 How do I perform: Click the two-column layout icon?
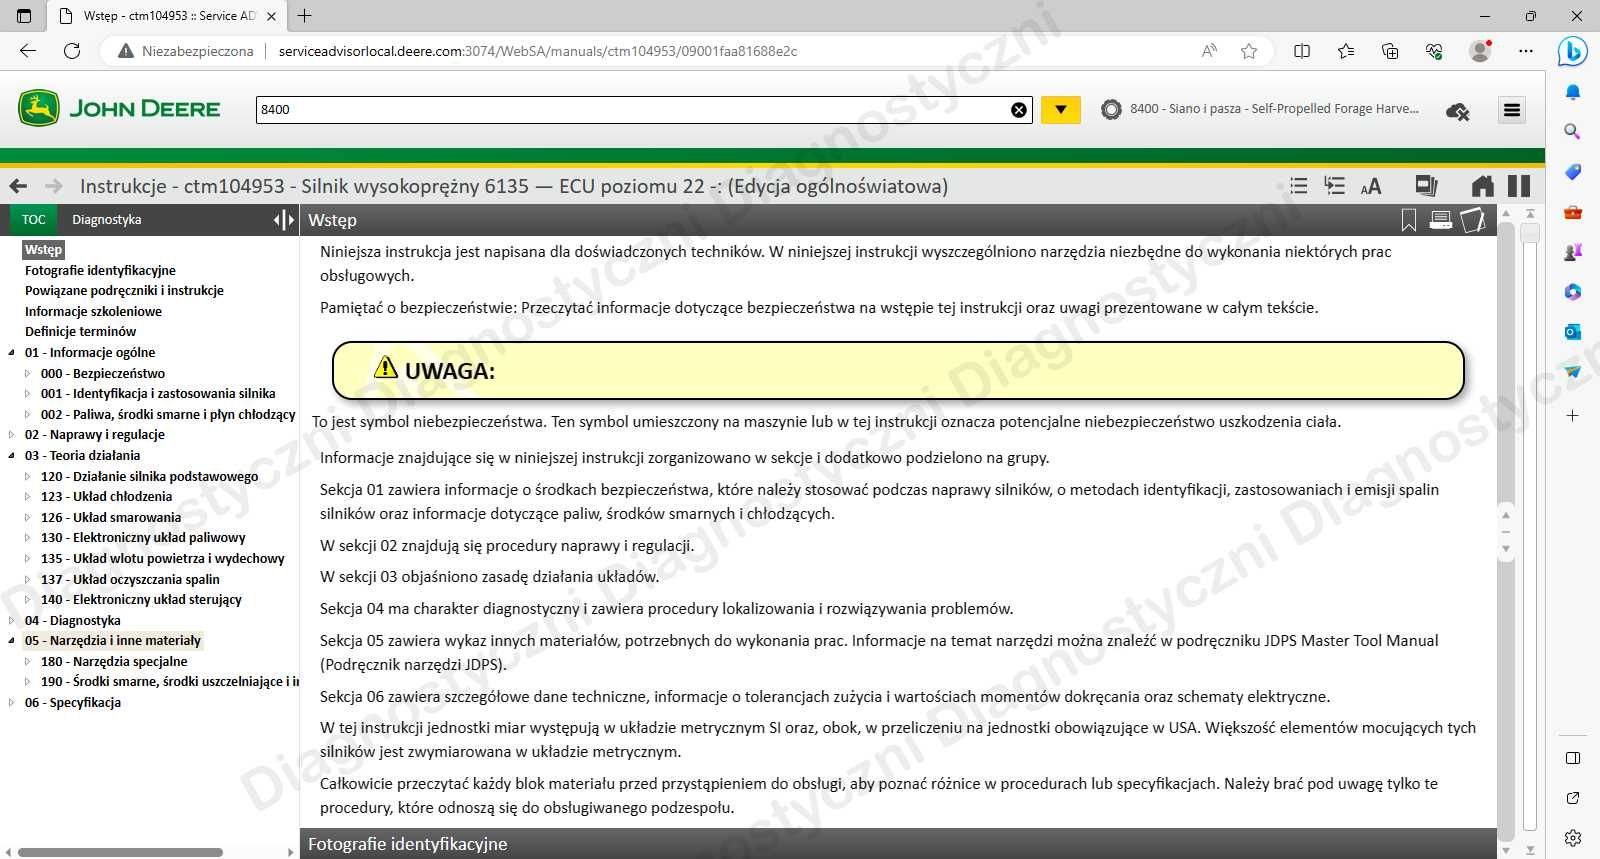pos(1519,186)
